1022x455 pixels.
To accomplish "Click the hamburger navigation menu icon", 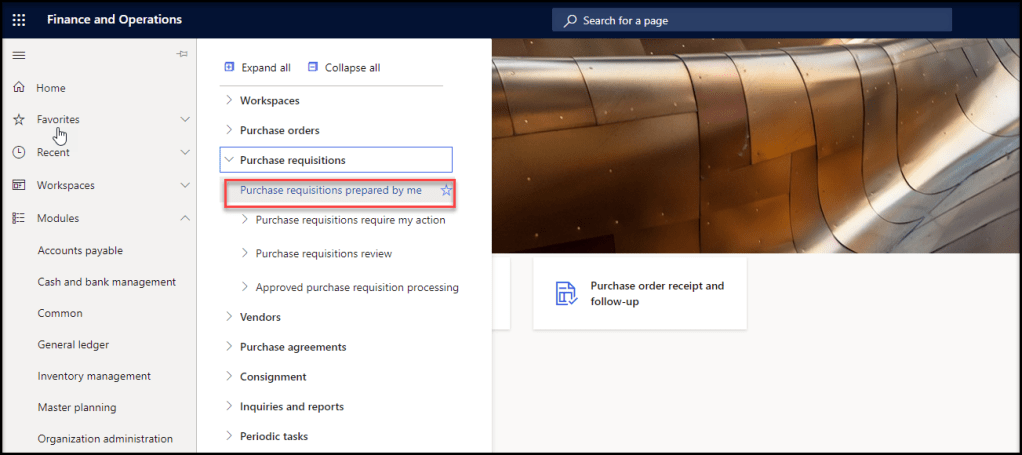I will pos(18,55).
